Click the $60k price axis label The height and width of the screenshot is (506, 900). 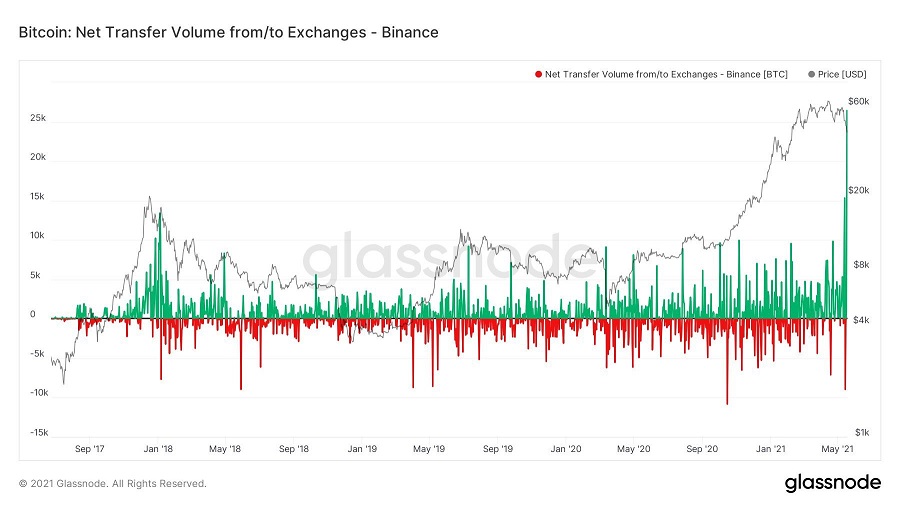click(x=858, y=102)
